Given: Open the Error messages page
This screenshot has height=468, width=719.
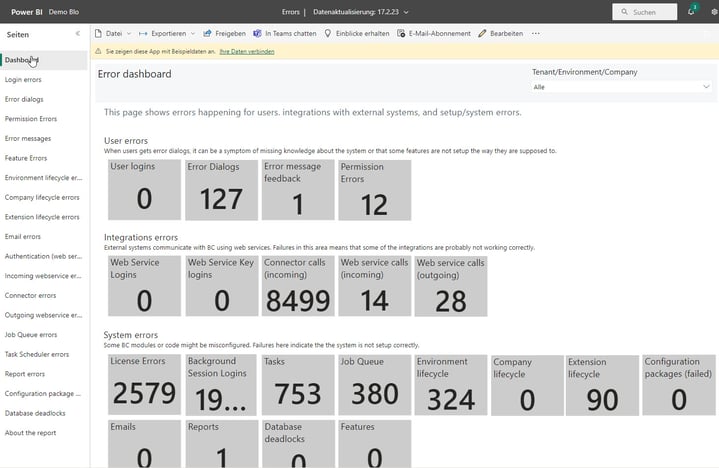Looking at the screenshot, I should [x=28, y=138].
